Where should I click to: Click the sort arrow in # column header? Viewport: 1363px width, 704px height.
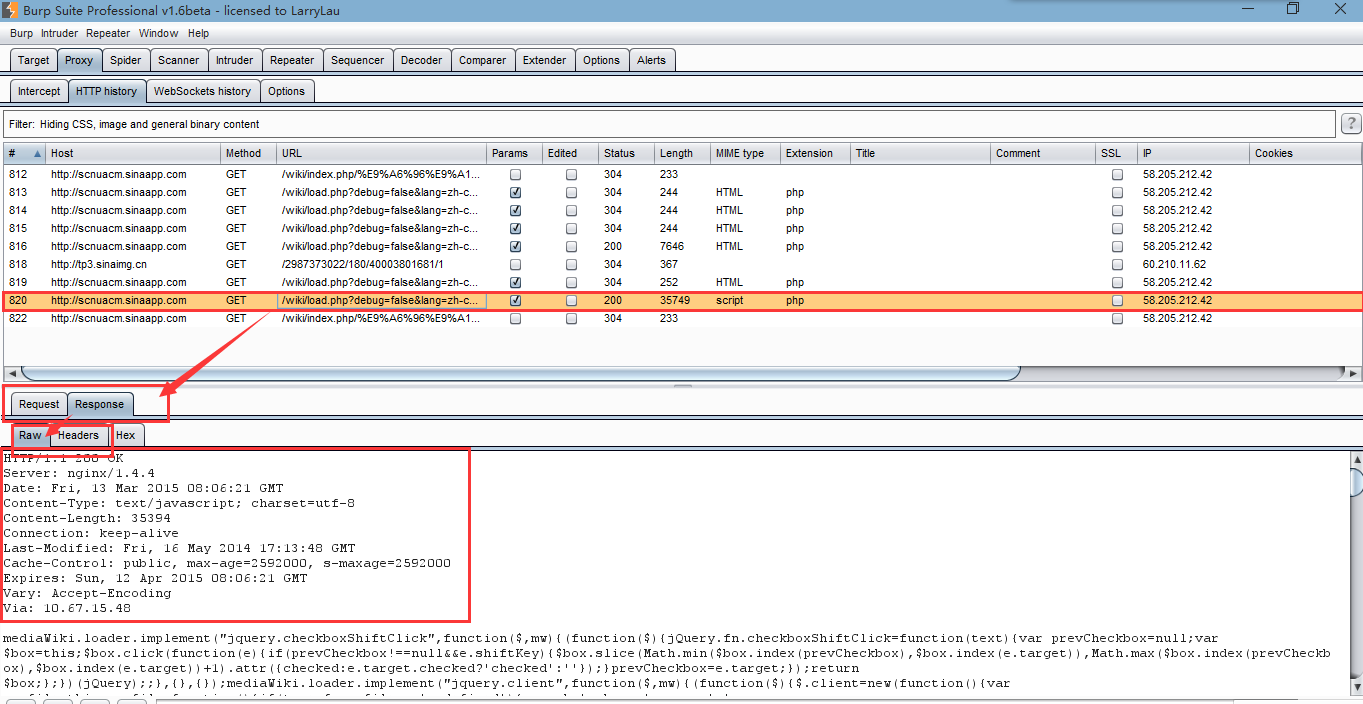(38, 154)
